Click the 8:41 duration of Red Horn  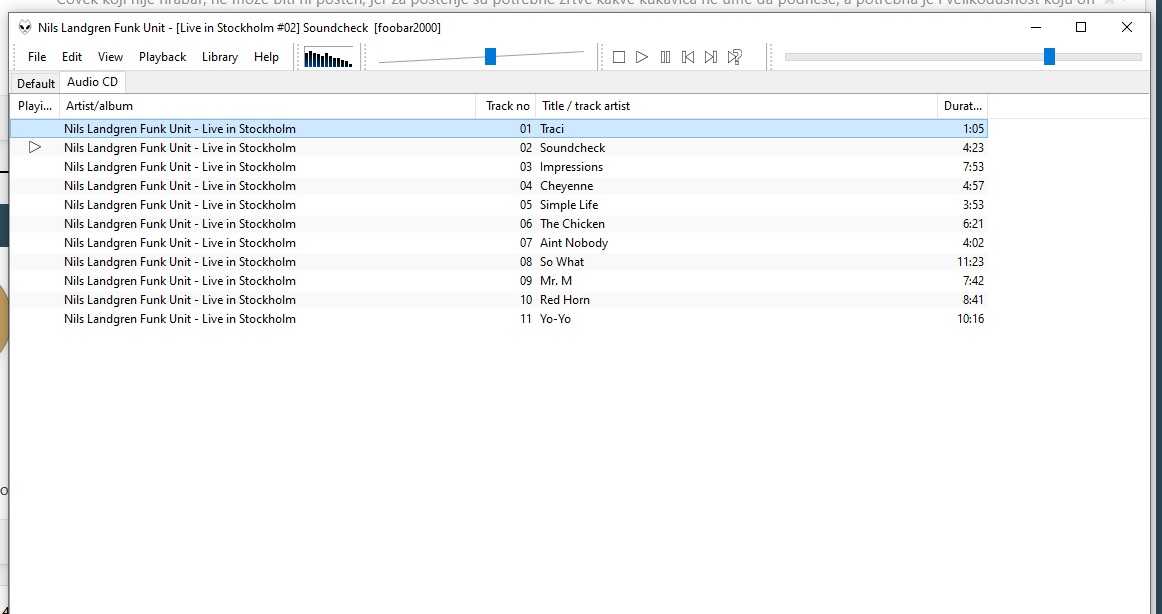(973, 300)
